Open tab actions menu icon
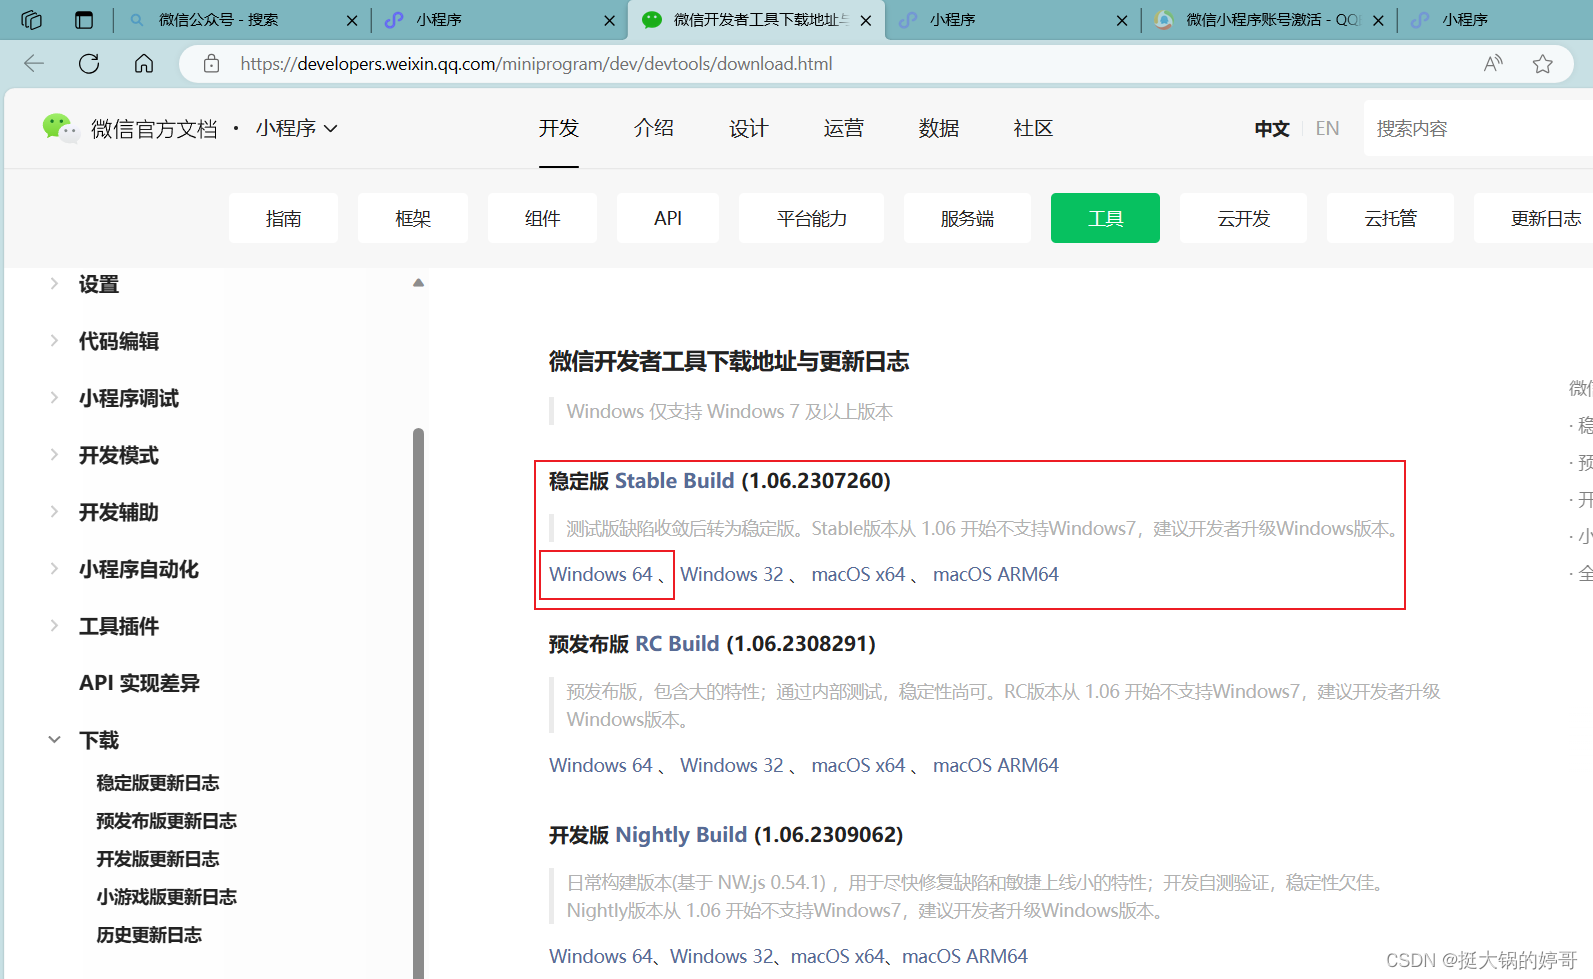The height and width of the screenshot is (979, 1593). click(x=84, y=20)
